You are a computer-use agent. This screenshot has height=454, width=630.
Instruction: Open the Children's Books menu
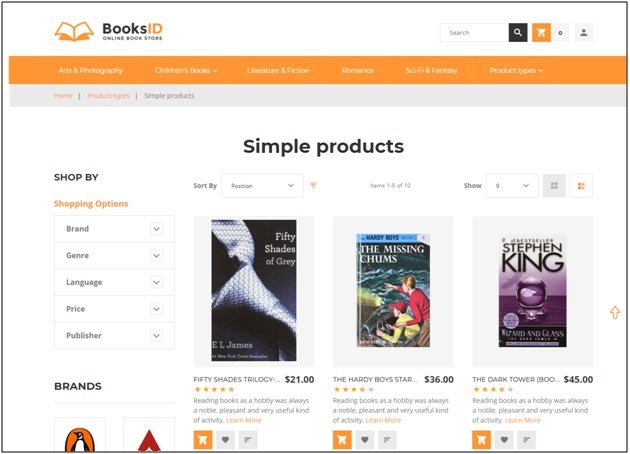point(186,70)
